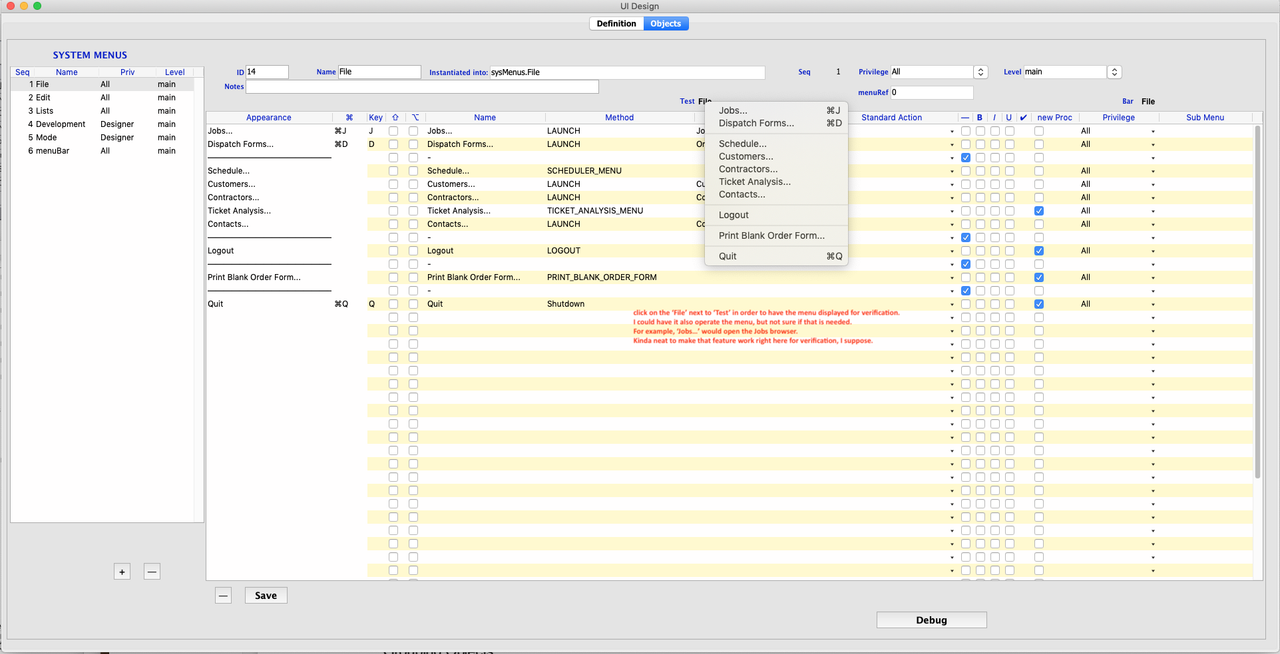Toggle Shift modifier checkbox in Jobs row

coord(394,131)
